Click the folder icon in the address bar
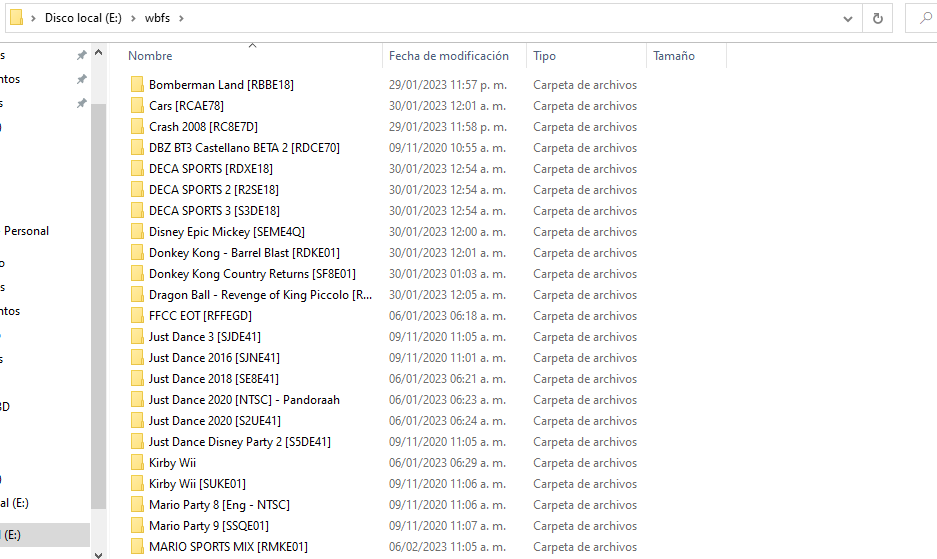This screenshot has width=937, height=559. (17, 18)
